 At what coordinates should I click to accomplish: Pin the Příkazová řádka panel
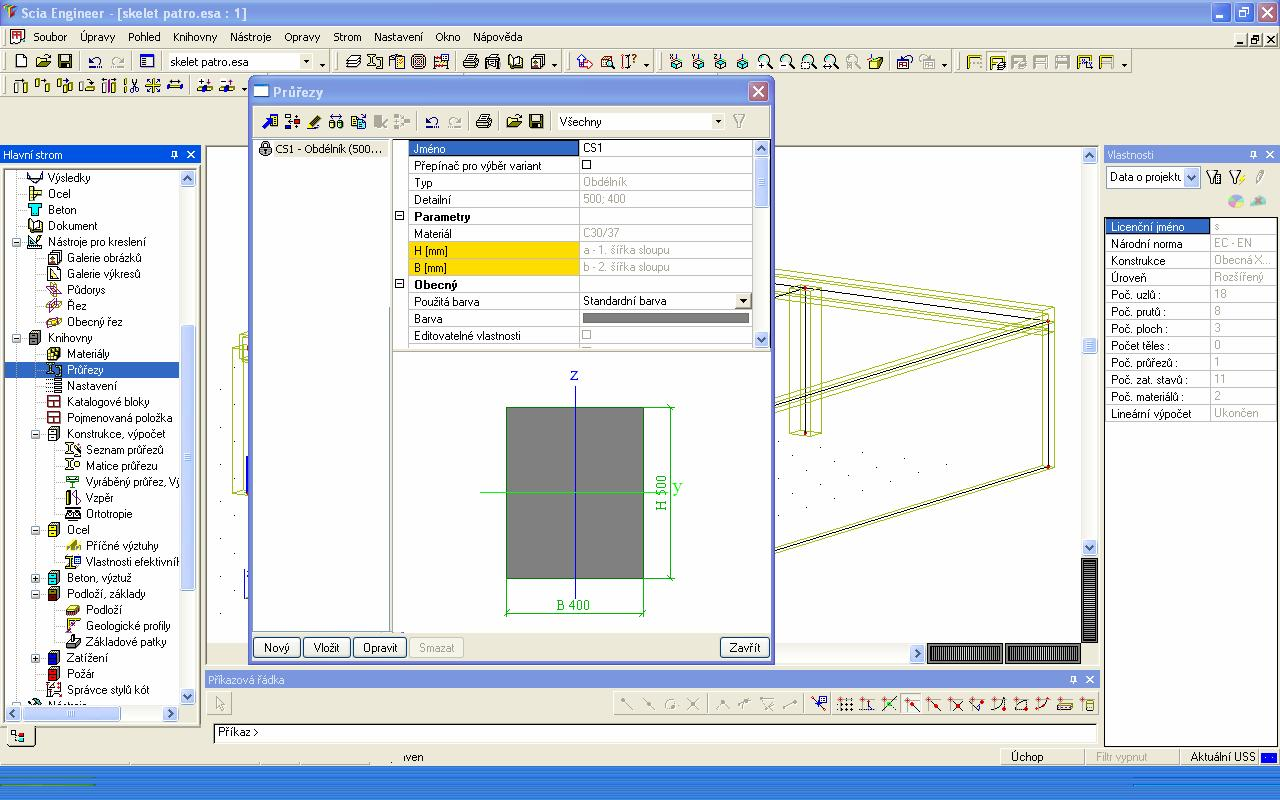click(x=1073, y=680)
